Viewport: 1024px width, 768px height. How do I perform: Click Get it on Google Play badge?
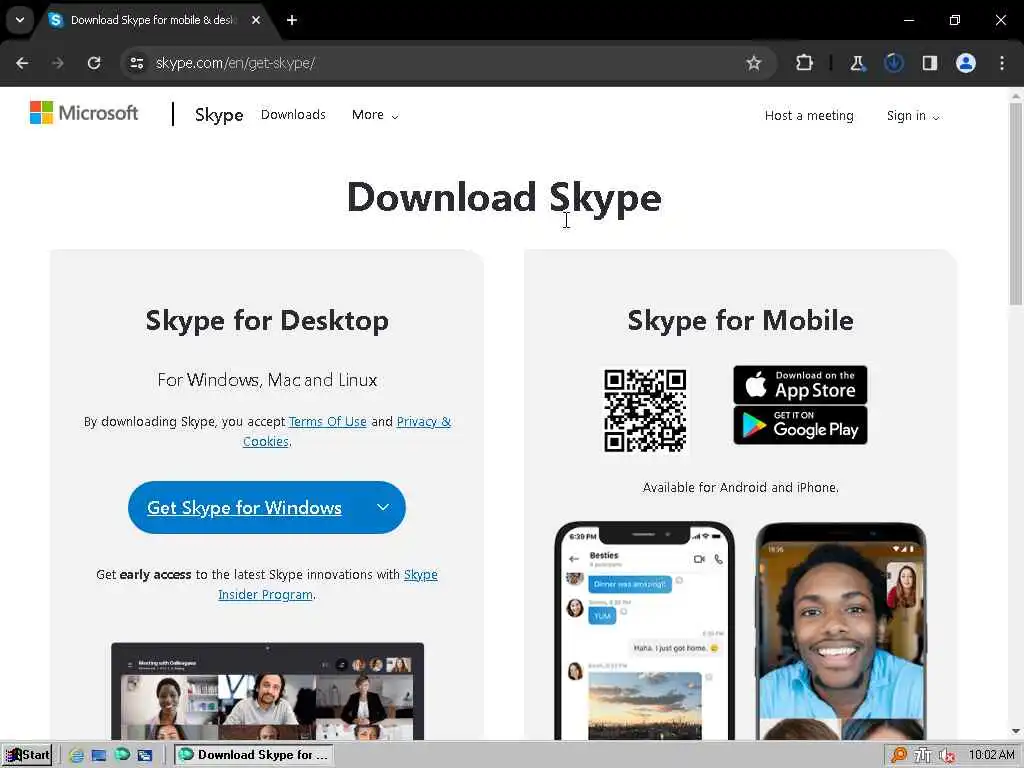(x=800, y=425)
